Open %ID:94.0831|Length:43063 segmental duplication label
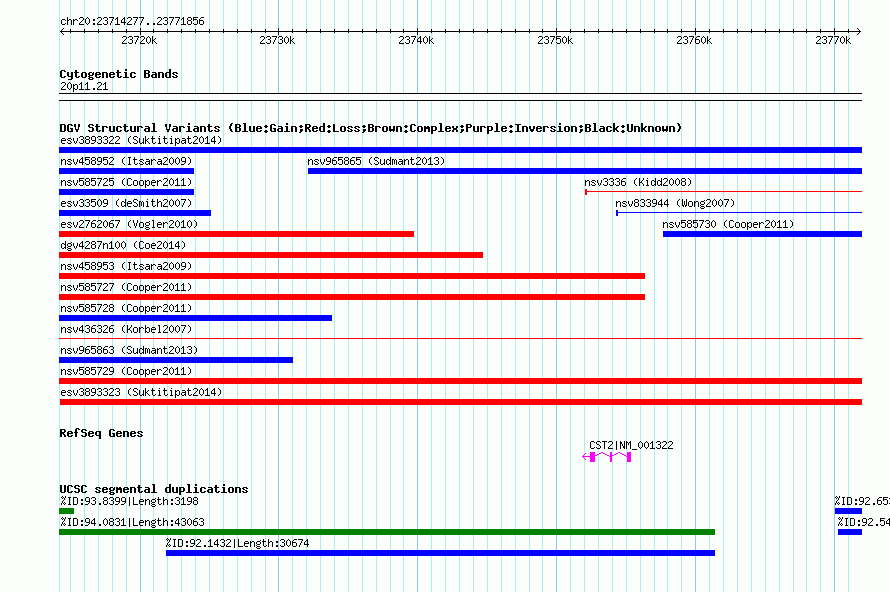Image resolution: width=890 pixels, height=592 pixels. coord(132,522)
